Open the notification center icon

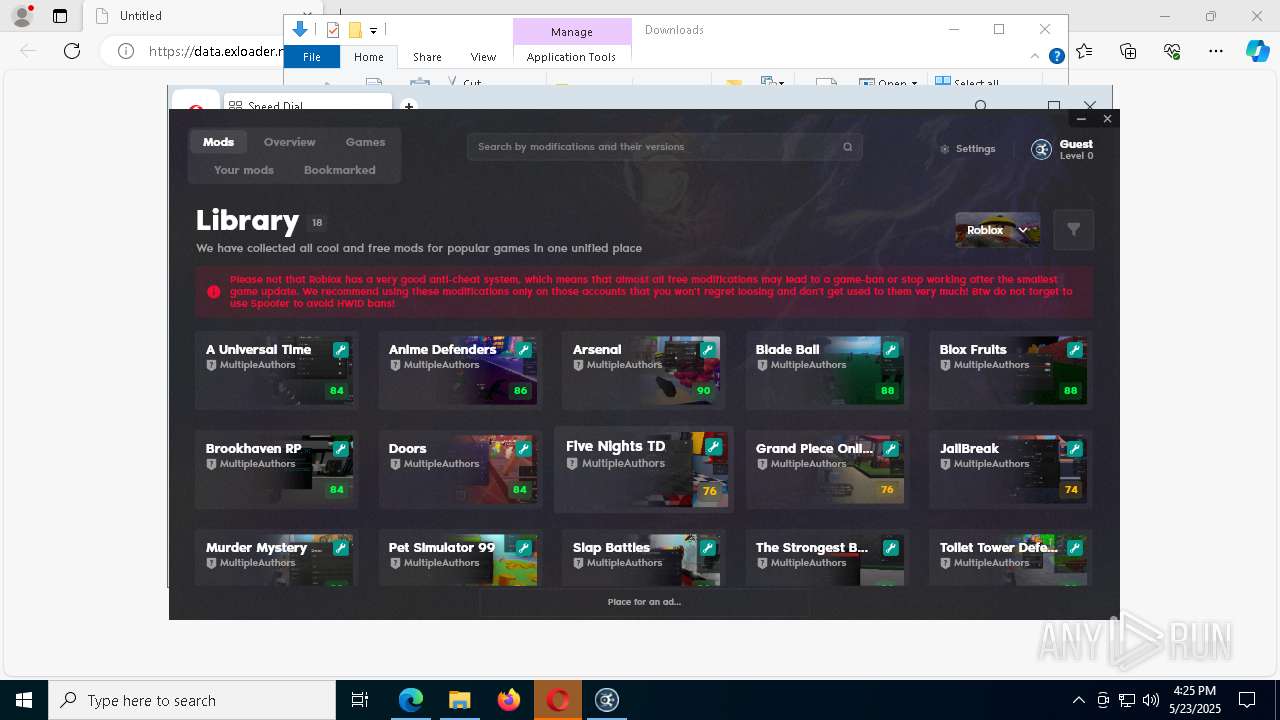(x=1247, y=700)
